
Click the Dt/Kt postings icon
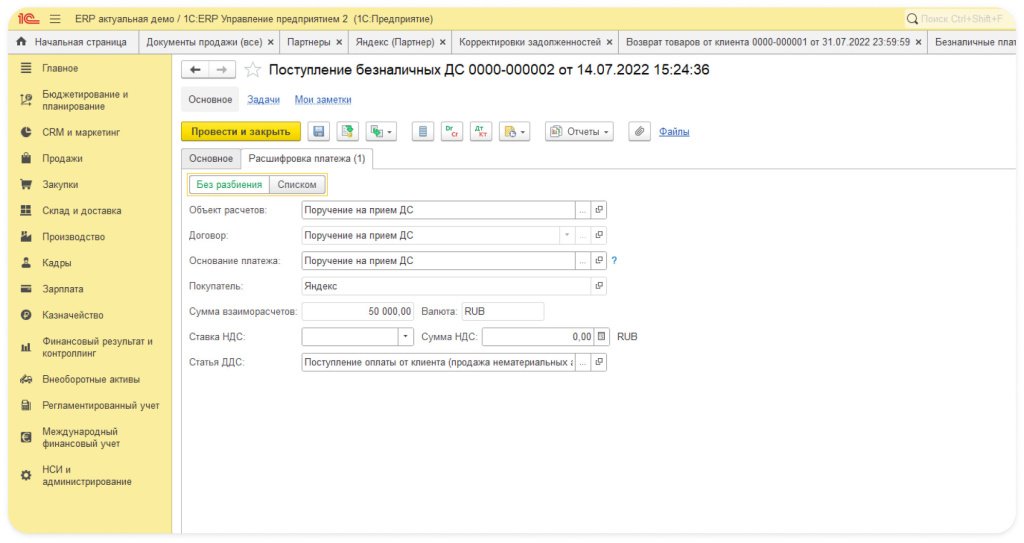(x=481, y=132)
